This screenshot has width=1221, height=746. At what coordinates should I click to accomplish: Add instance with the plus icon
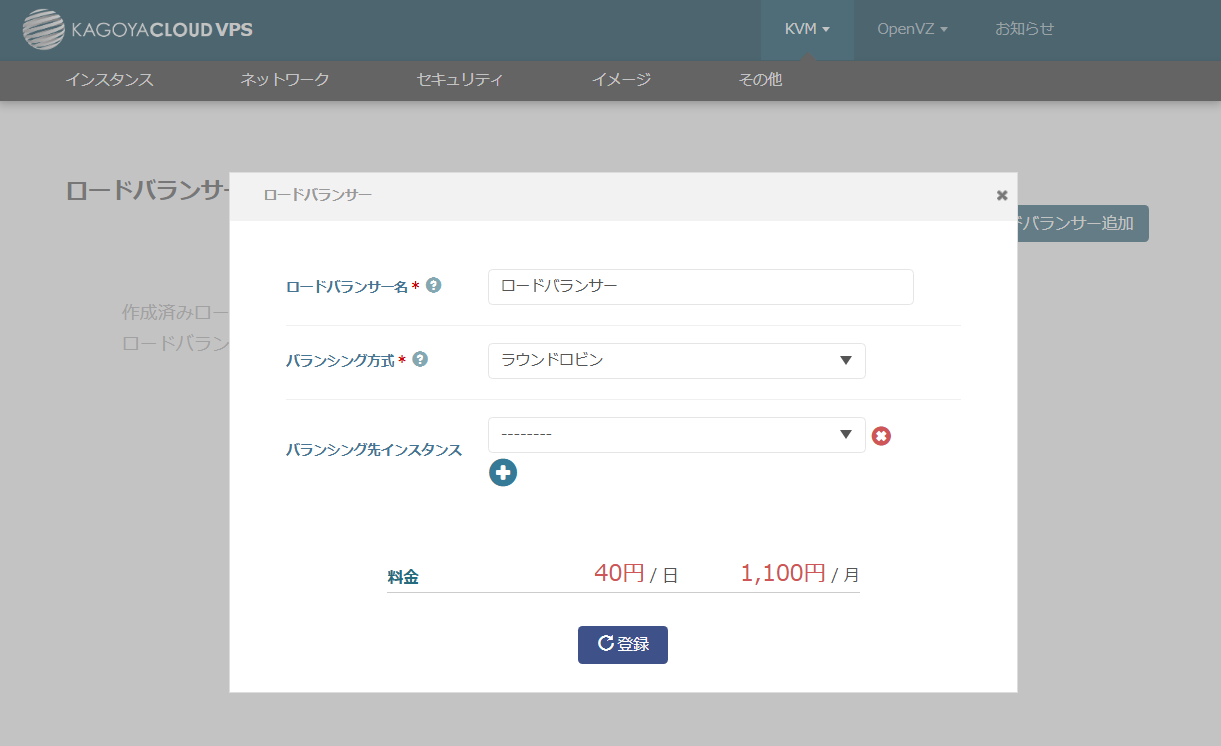[503, 473]
